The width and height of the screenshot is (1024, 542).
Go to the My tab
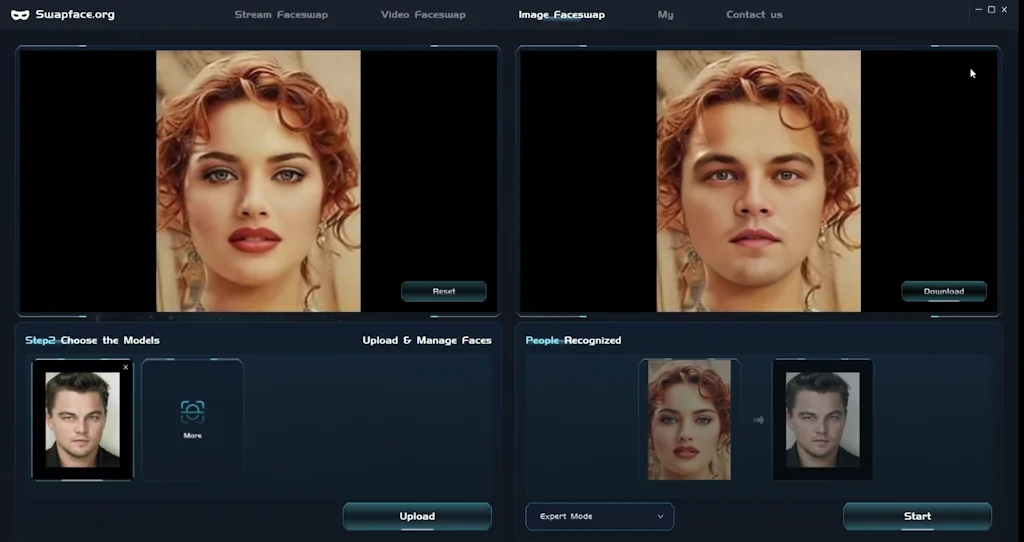[x=665, y=15]
